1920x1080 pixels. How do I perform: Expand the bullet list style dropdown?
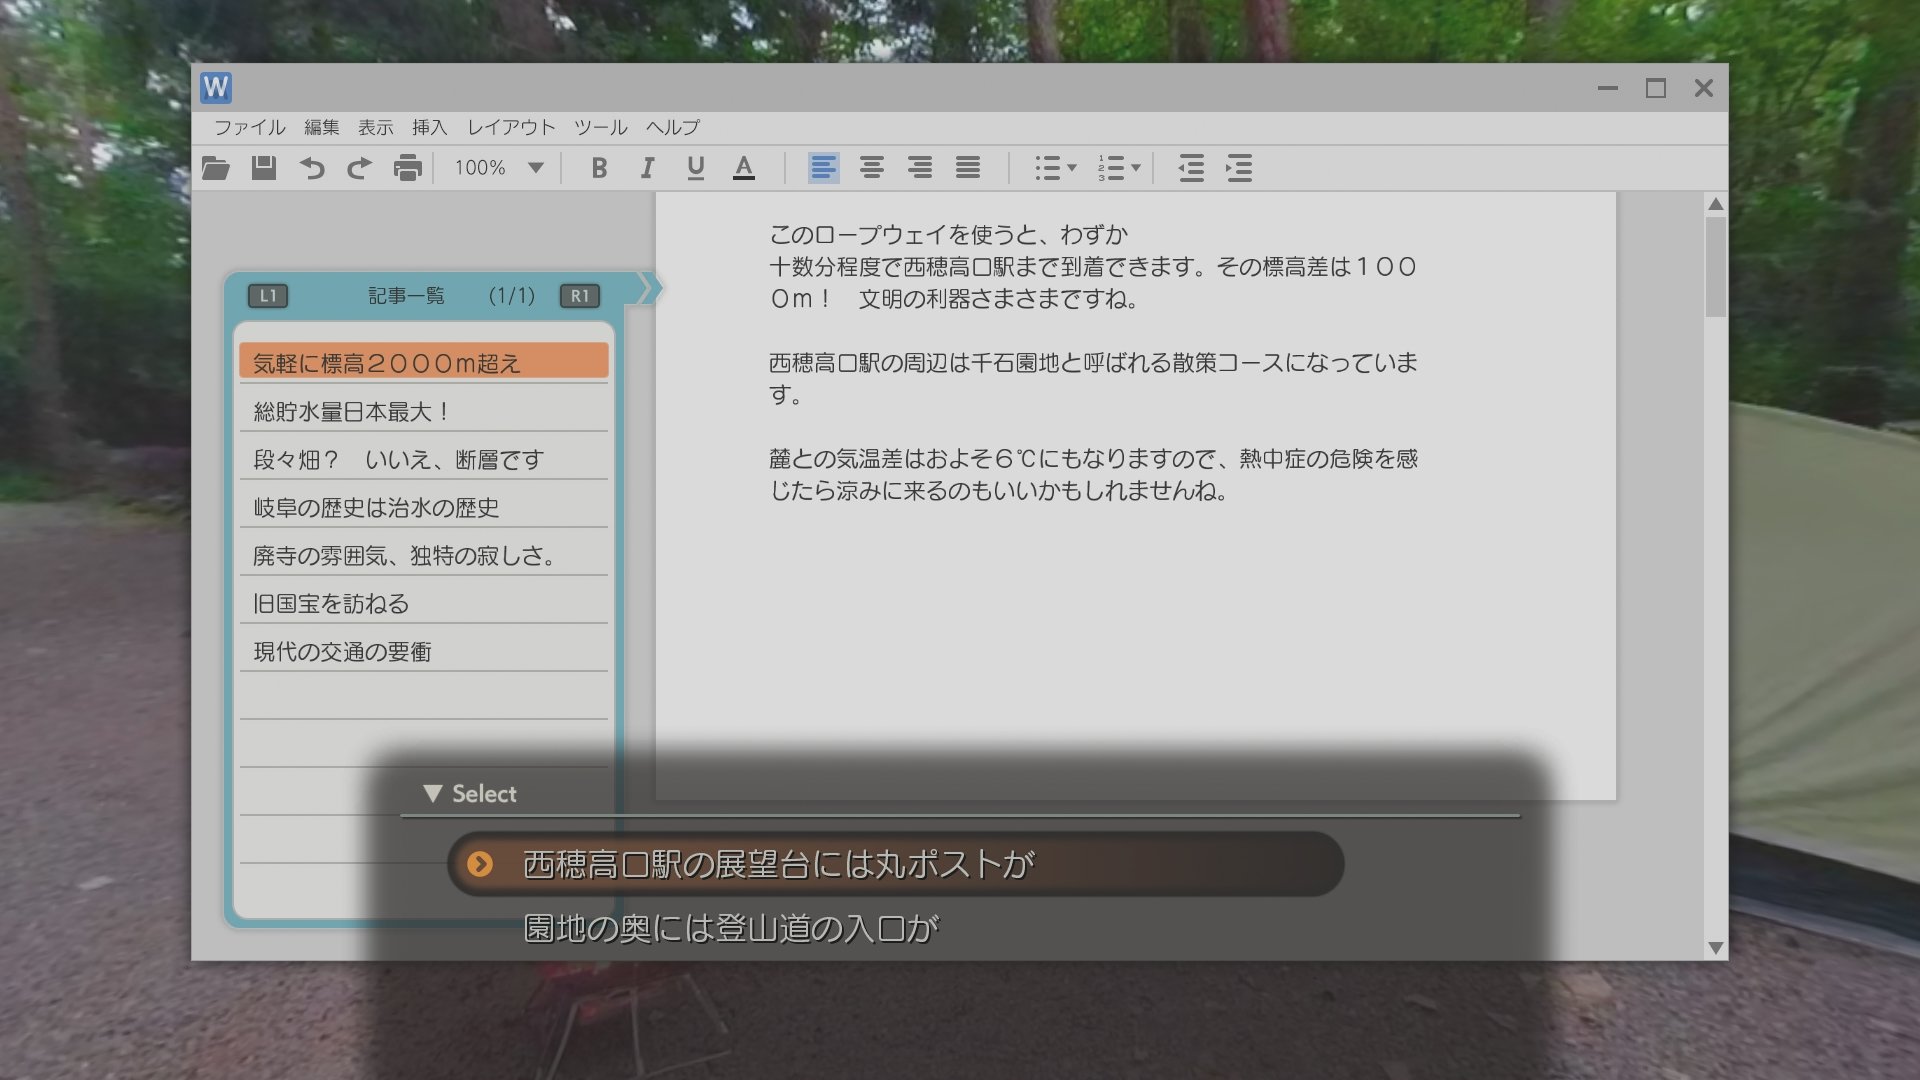coord(1072,168)
